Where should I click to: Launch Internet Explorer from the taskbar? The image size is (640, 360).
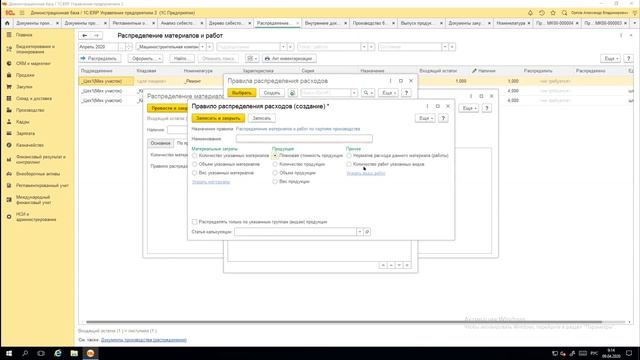click(58, 353)
